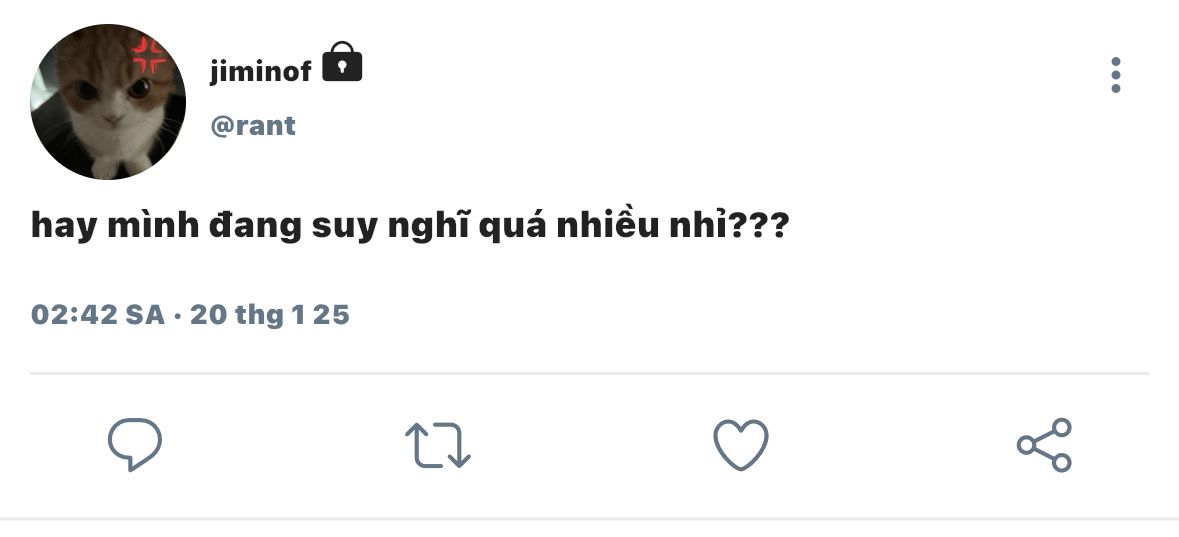Screen dimensions: 1179x537
Task: Click the word 'đang' in the tweet
Action: [x=255, y=226]
